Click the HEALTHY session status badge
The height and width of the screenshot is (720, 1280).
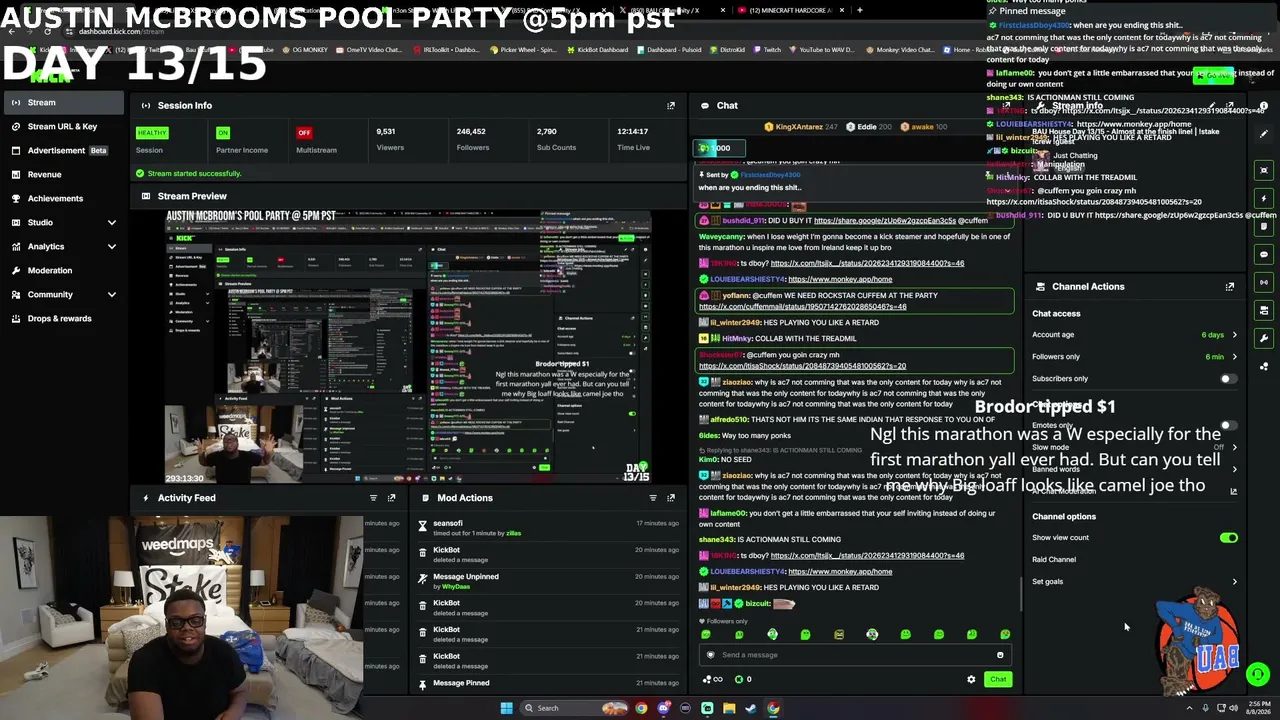pos(152,132)
